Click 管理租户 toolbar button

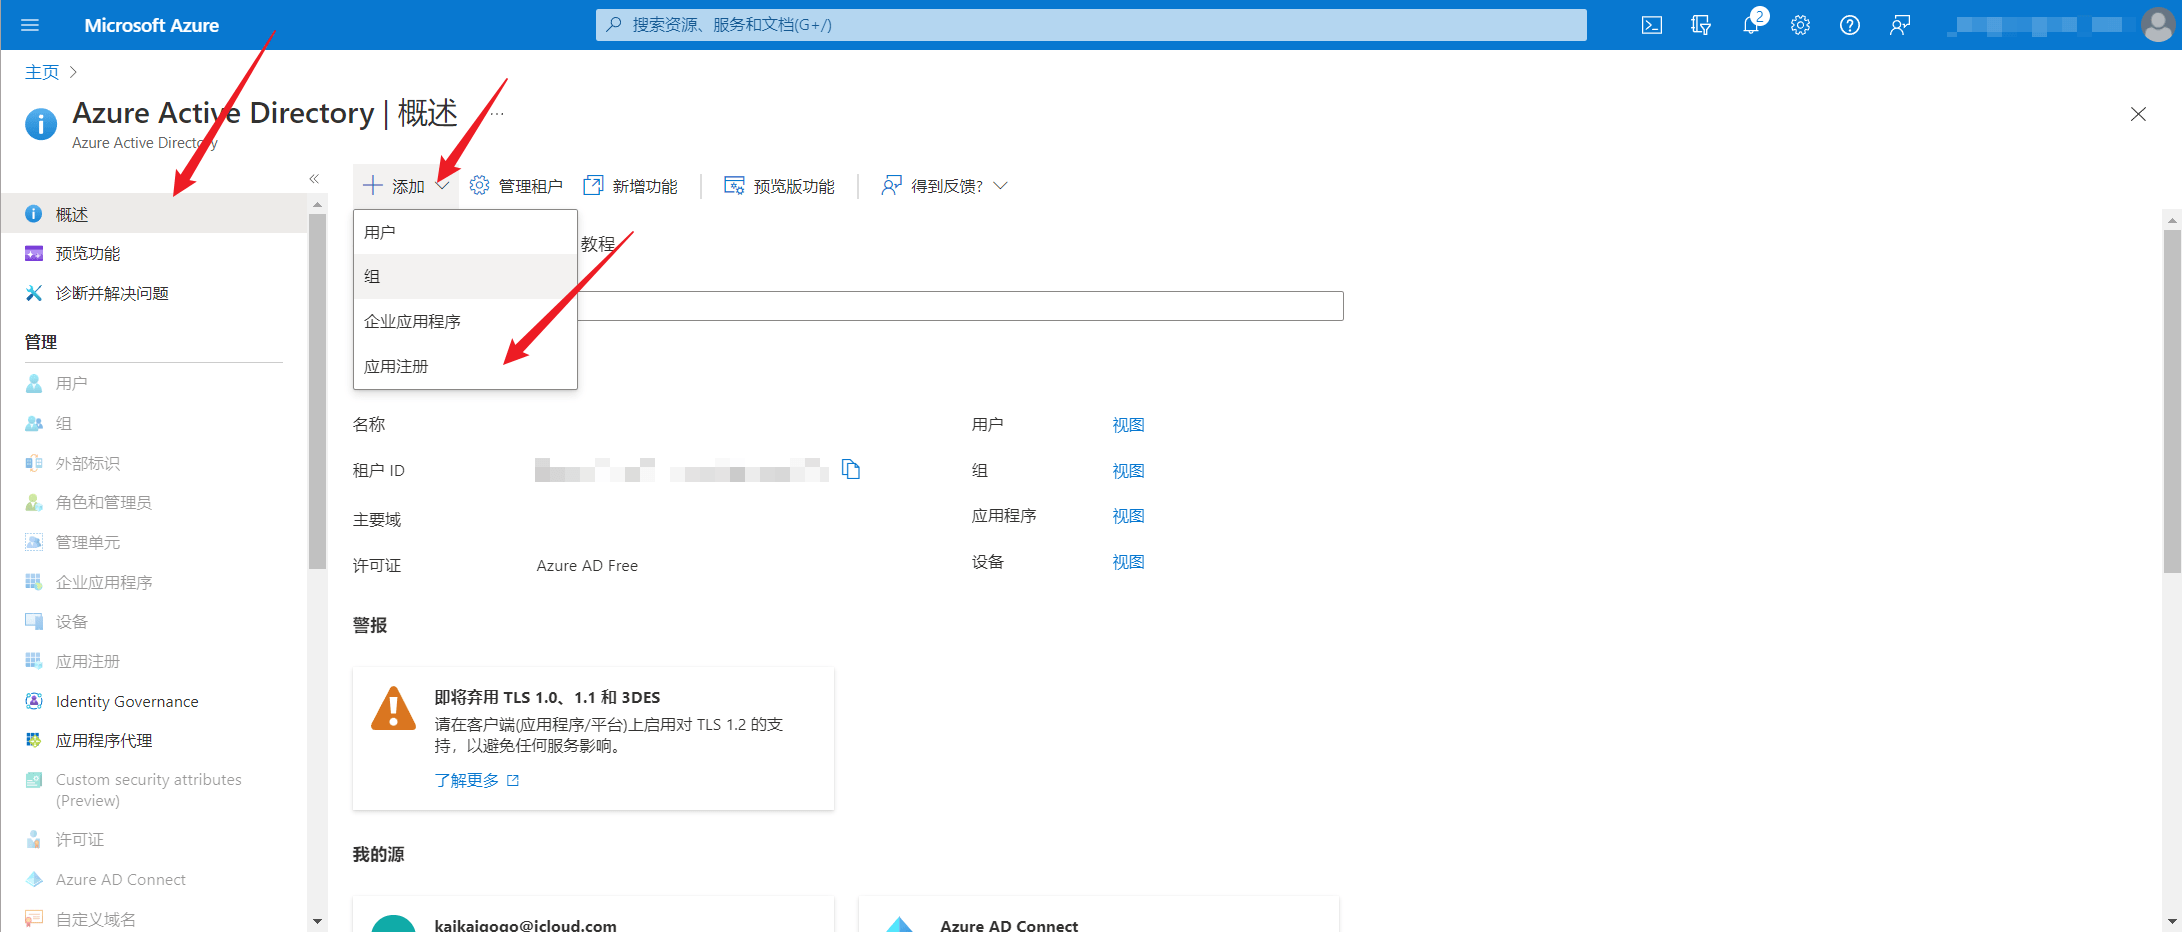pyautogui.click(x=516, y=186)
